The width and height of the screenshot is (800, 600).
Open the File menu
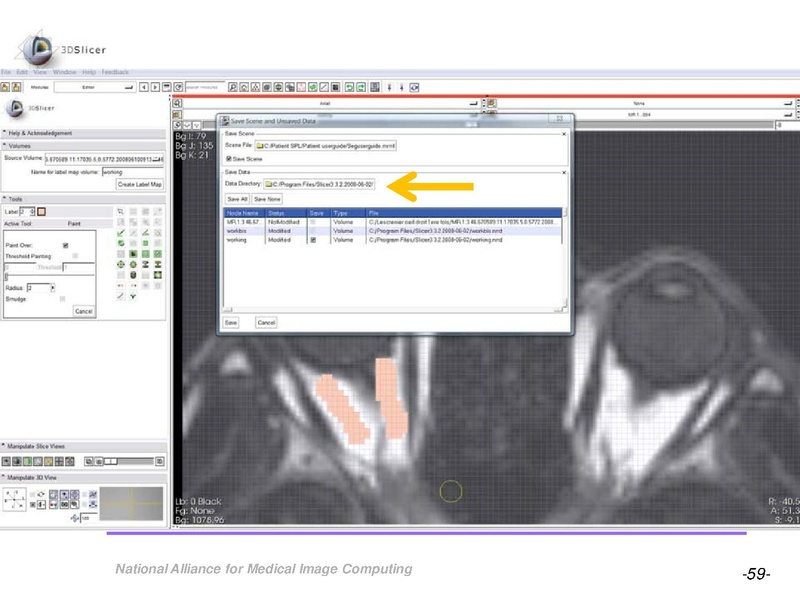pos(6,72)
